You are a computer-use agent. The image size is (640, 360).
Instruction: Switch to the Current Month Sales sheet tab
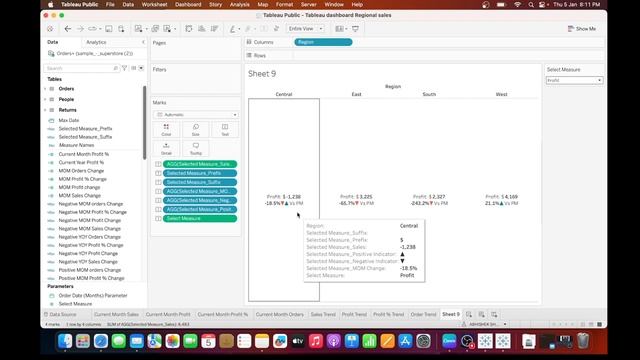tap(116, 314)
